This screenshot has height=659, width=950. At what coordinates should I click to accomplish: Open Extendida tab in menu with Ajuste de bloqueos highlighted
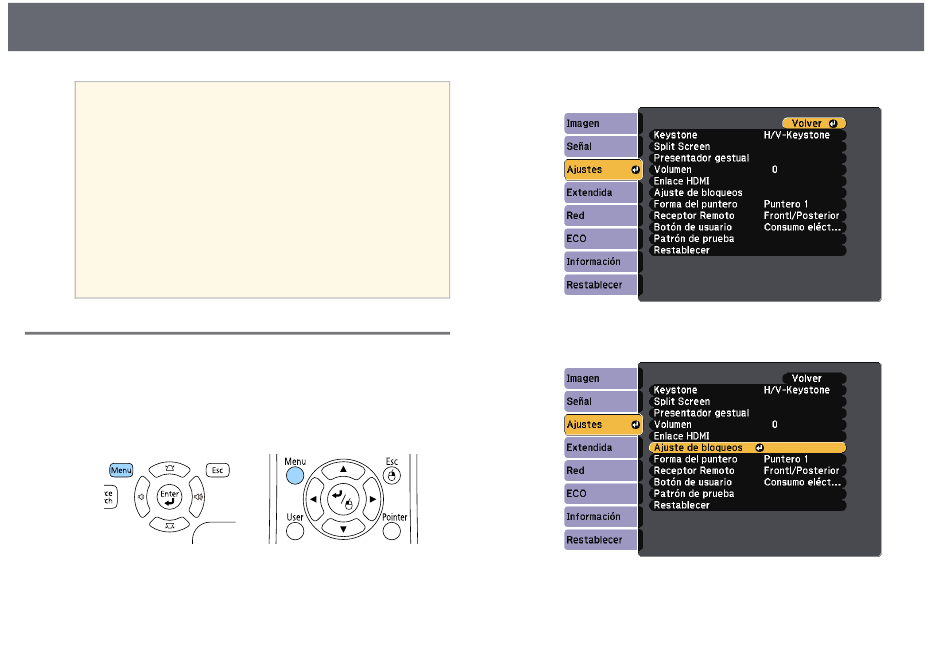click(x=600, y=448)
